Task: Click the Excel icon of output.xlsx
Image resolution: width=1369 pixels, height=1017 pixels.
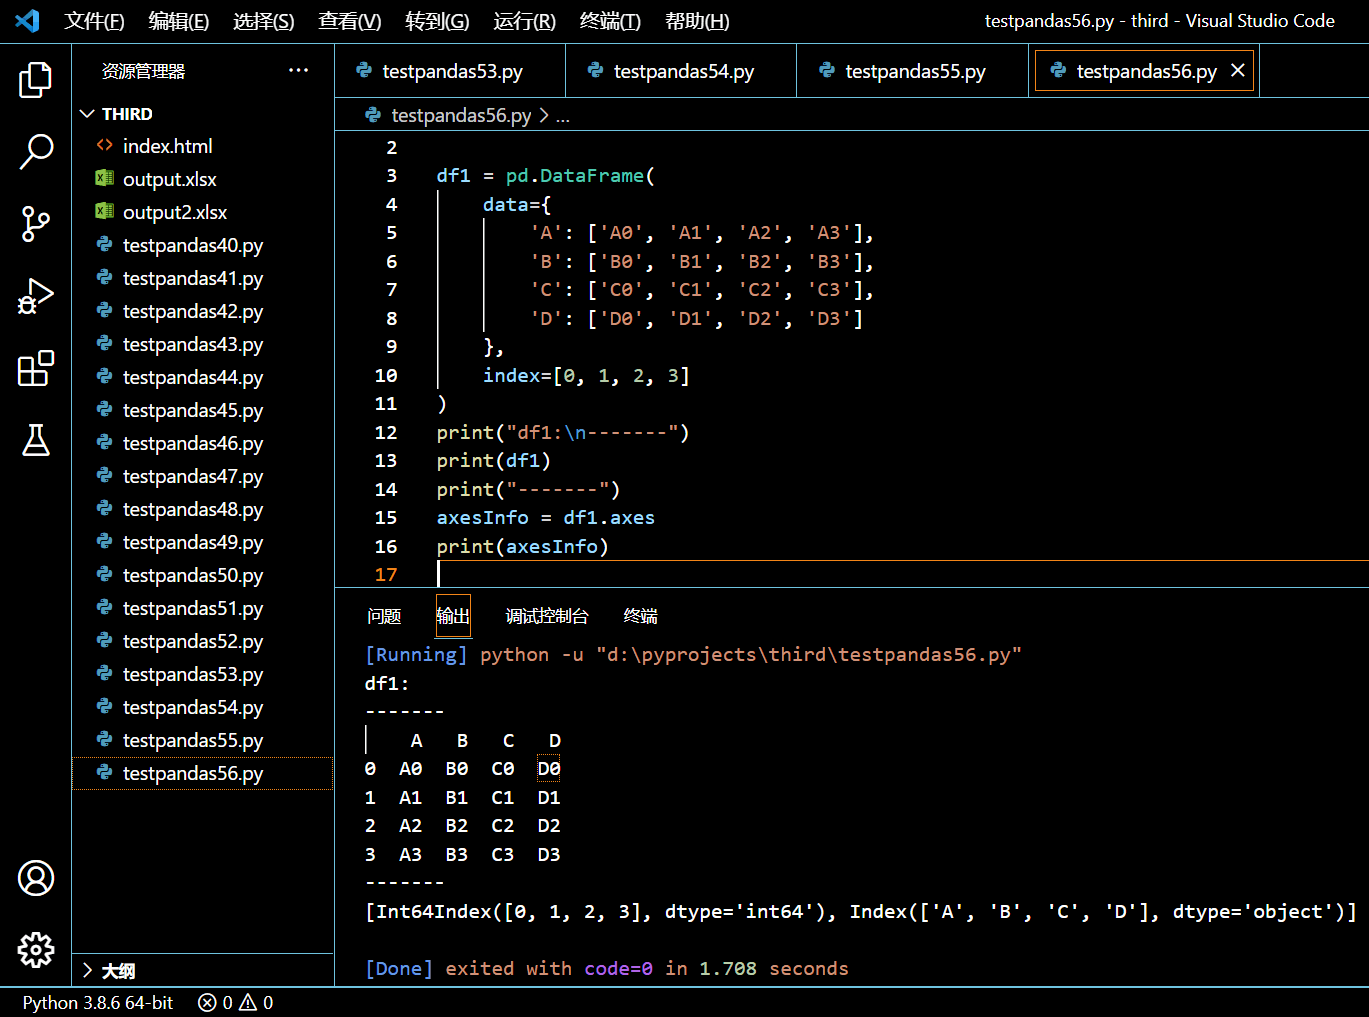Action: 104,178
